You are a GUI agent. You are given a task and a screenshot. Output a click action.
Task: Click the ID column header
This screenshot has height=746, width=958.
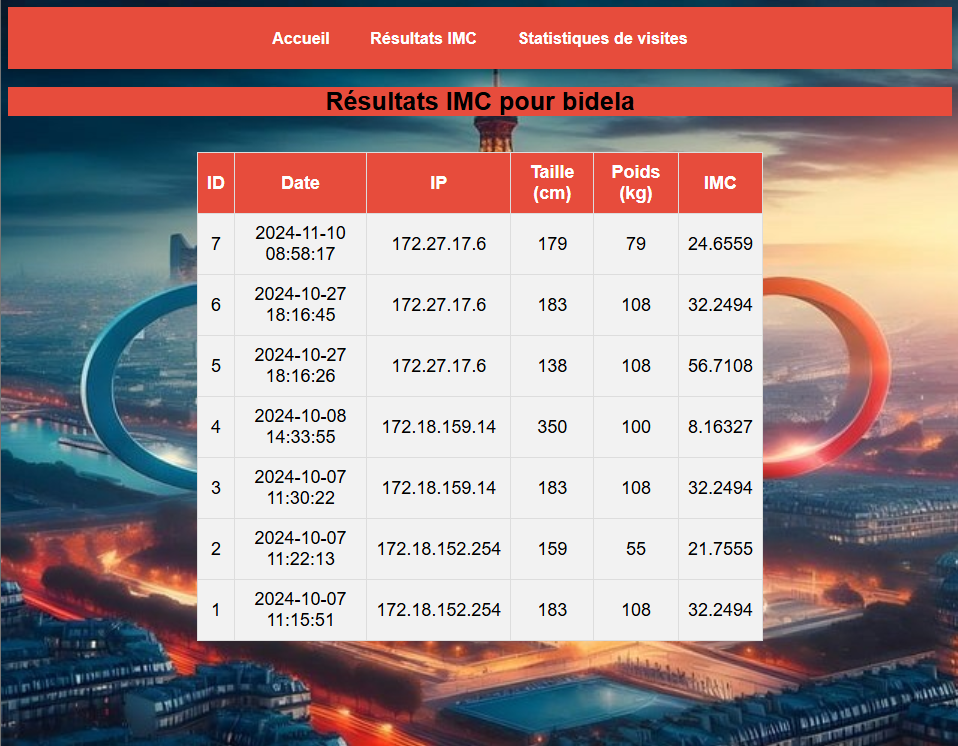pyautogui.click(x=216, y=183)
